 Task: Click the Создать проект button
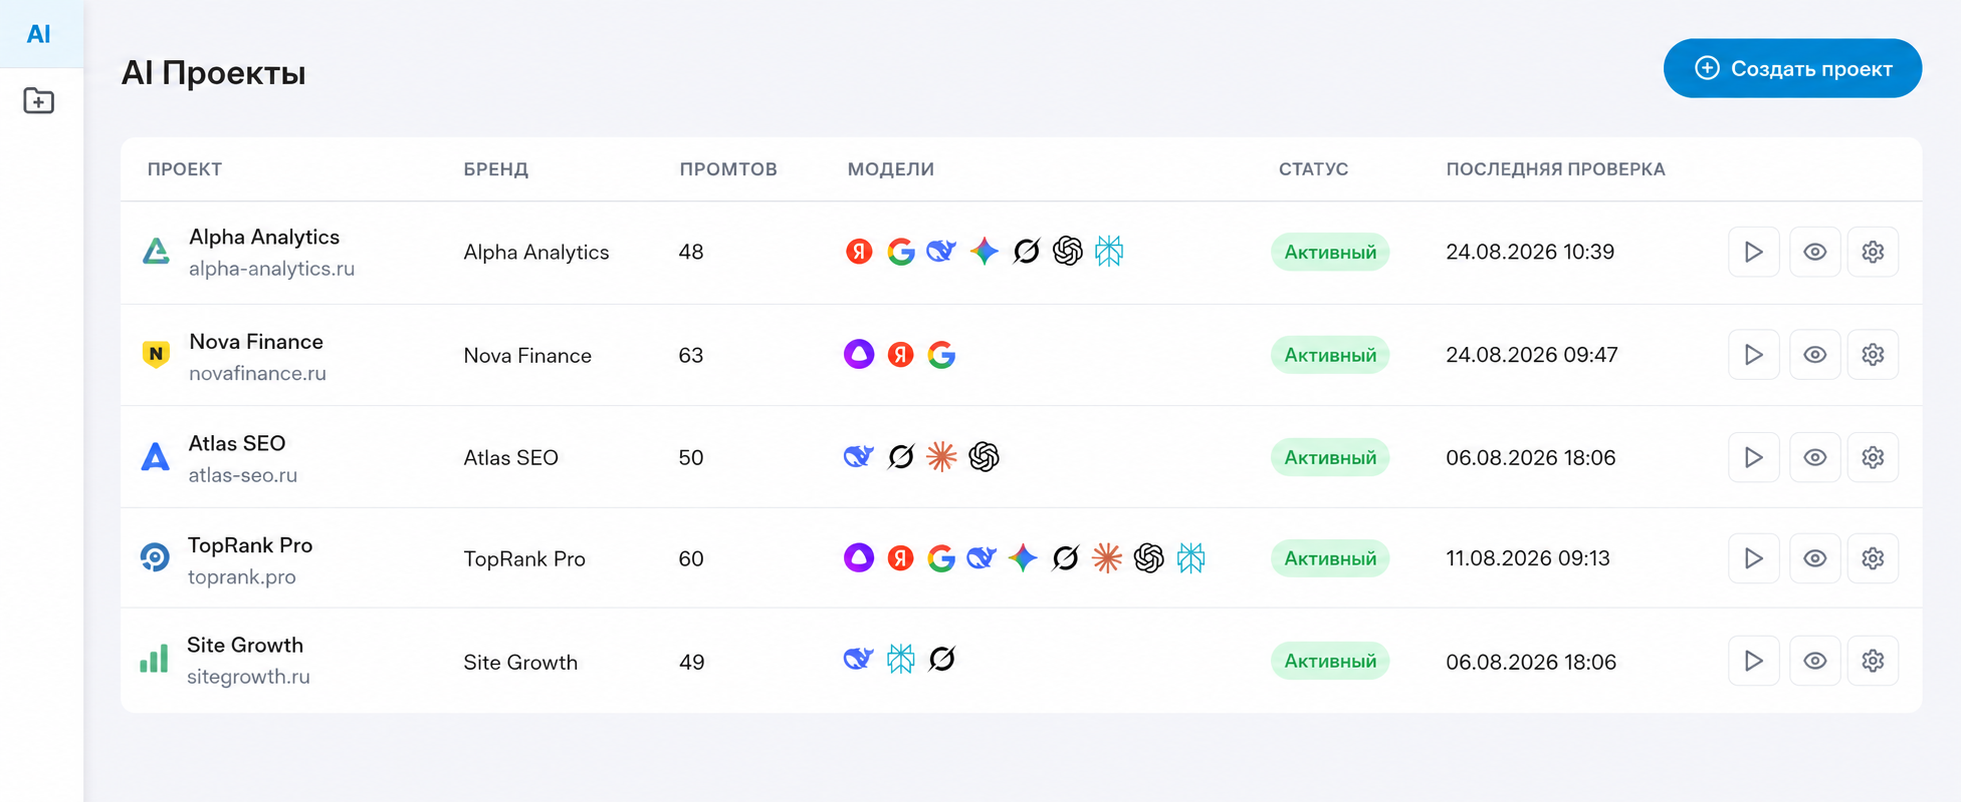pyautogui.click(x=1792, y=68)
